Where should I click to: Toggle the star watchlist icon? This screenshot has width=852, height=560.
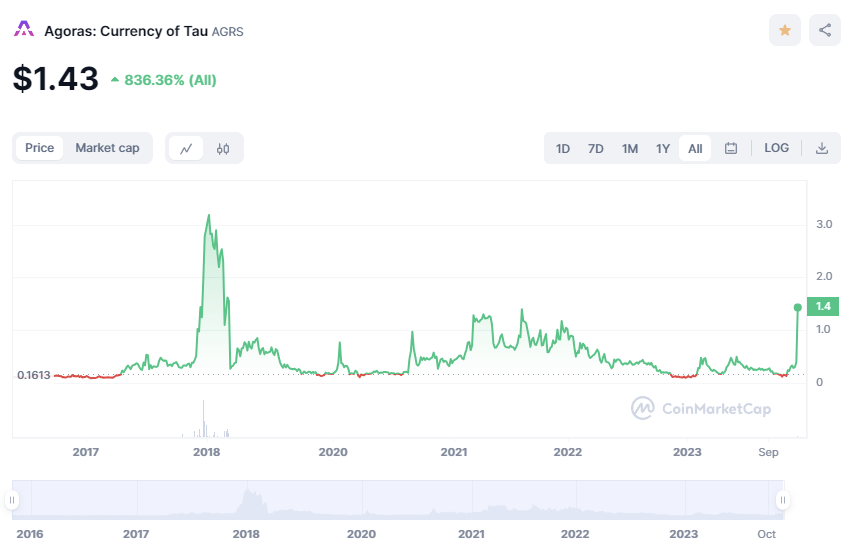click(x=785, y=30)
